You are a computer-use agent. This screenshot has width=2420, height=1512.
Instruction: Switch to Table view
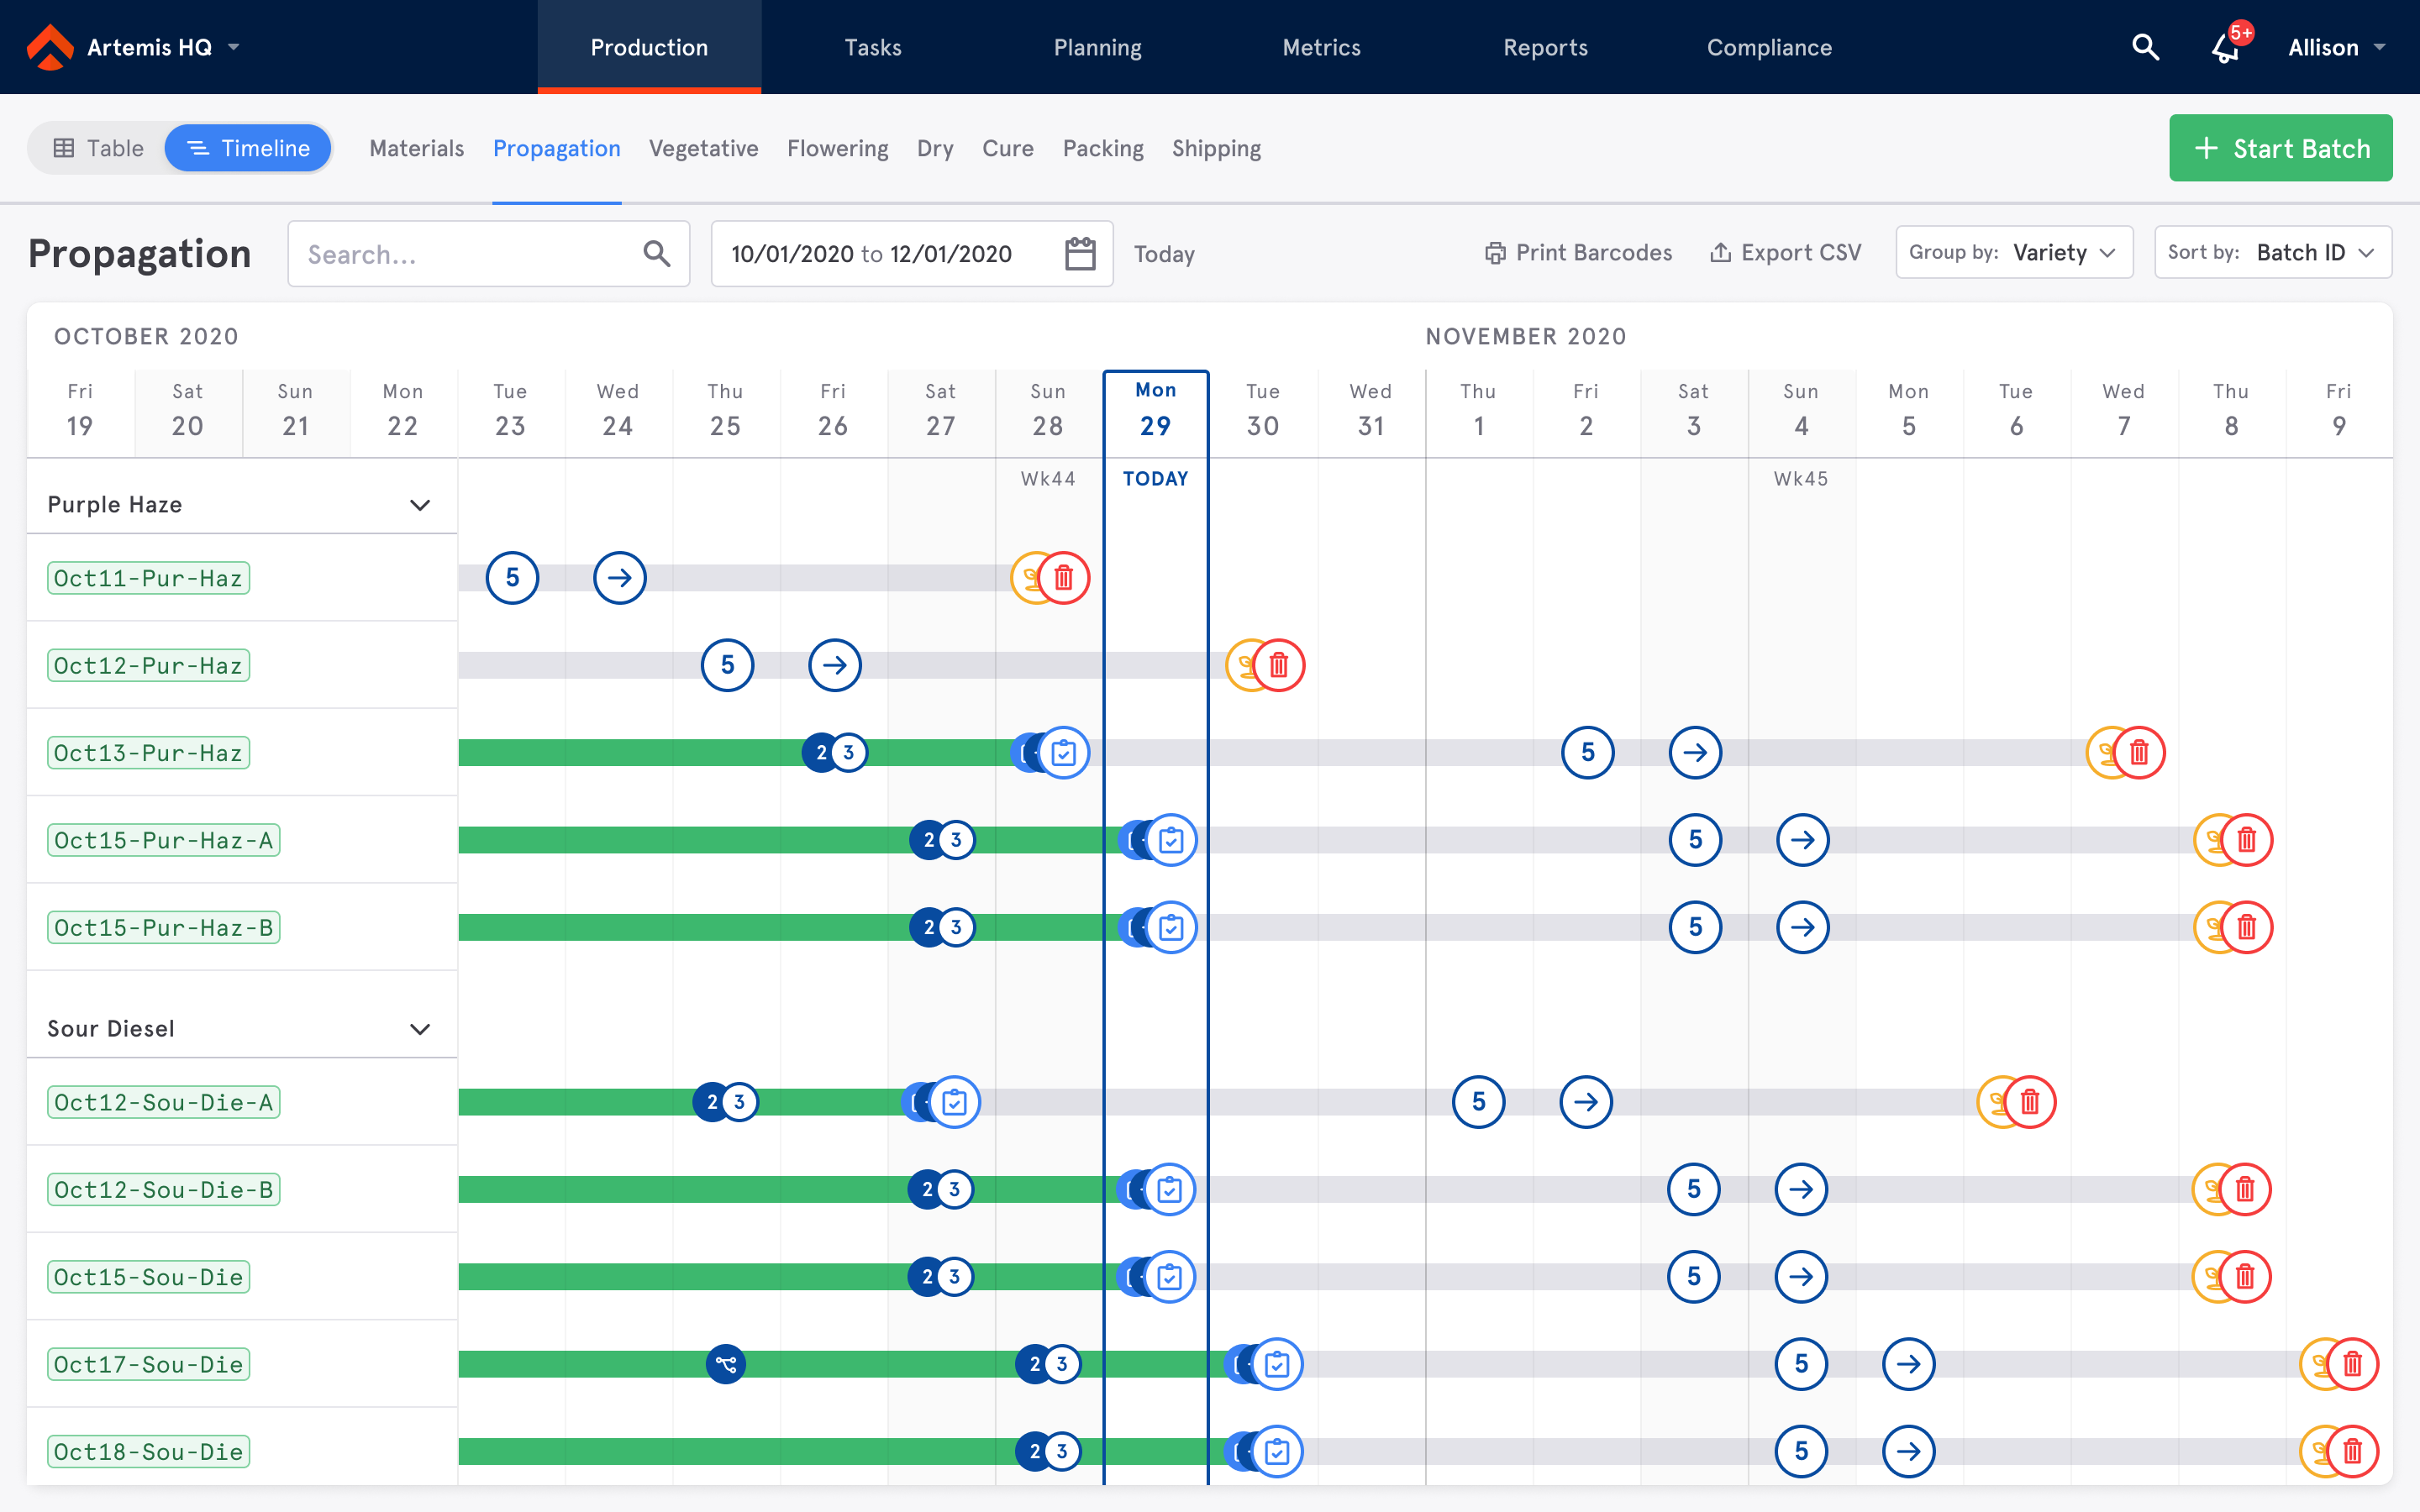pyautogui.click(x=99, y=148)
